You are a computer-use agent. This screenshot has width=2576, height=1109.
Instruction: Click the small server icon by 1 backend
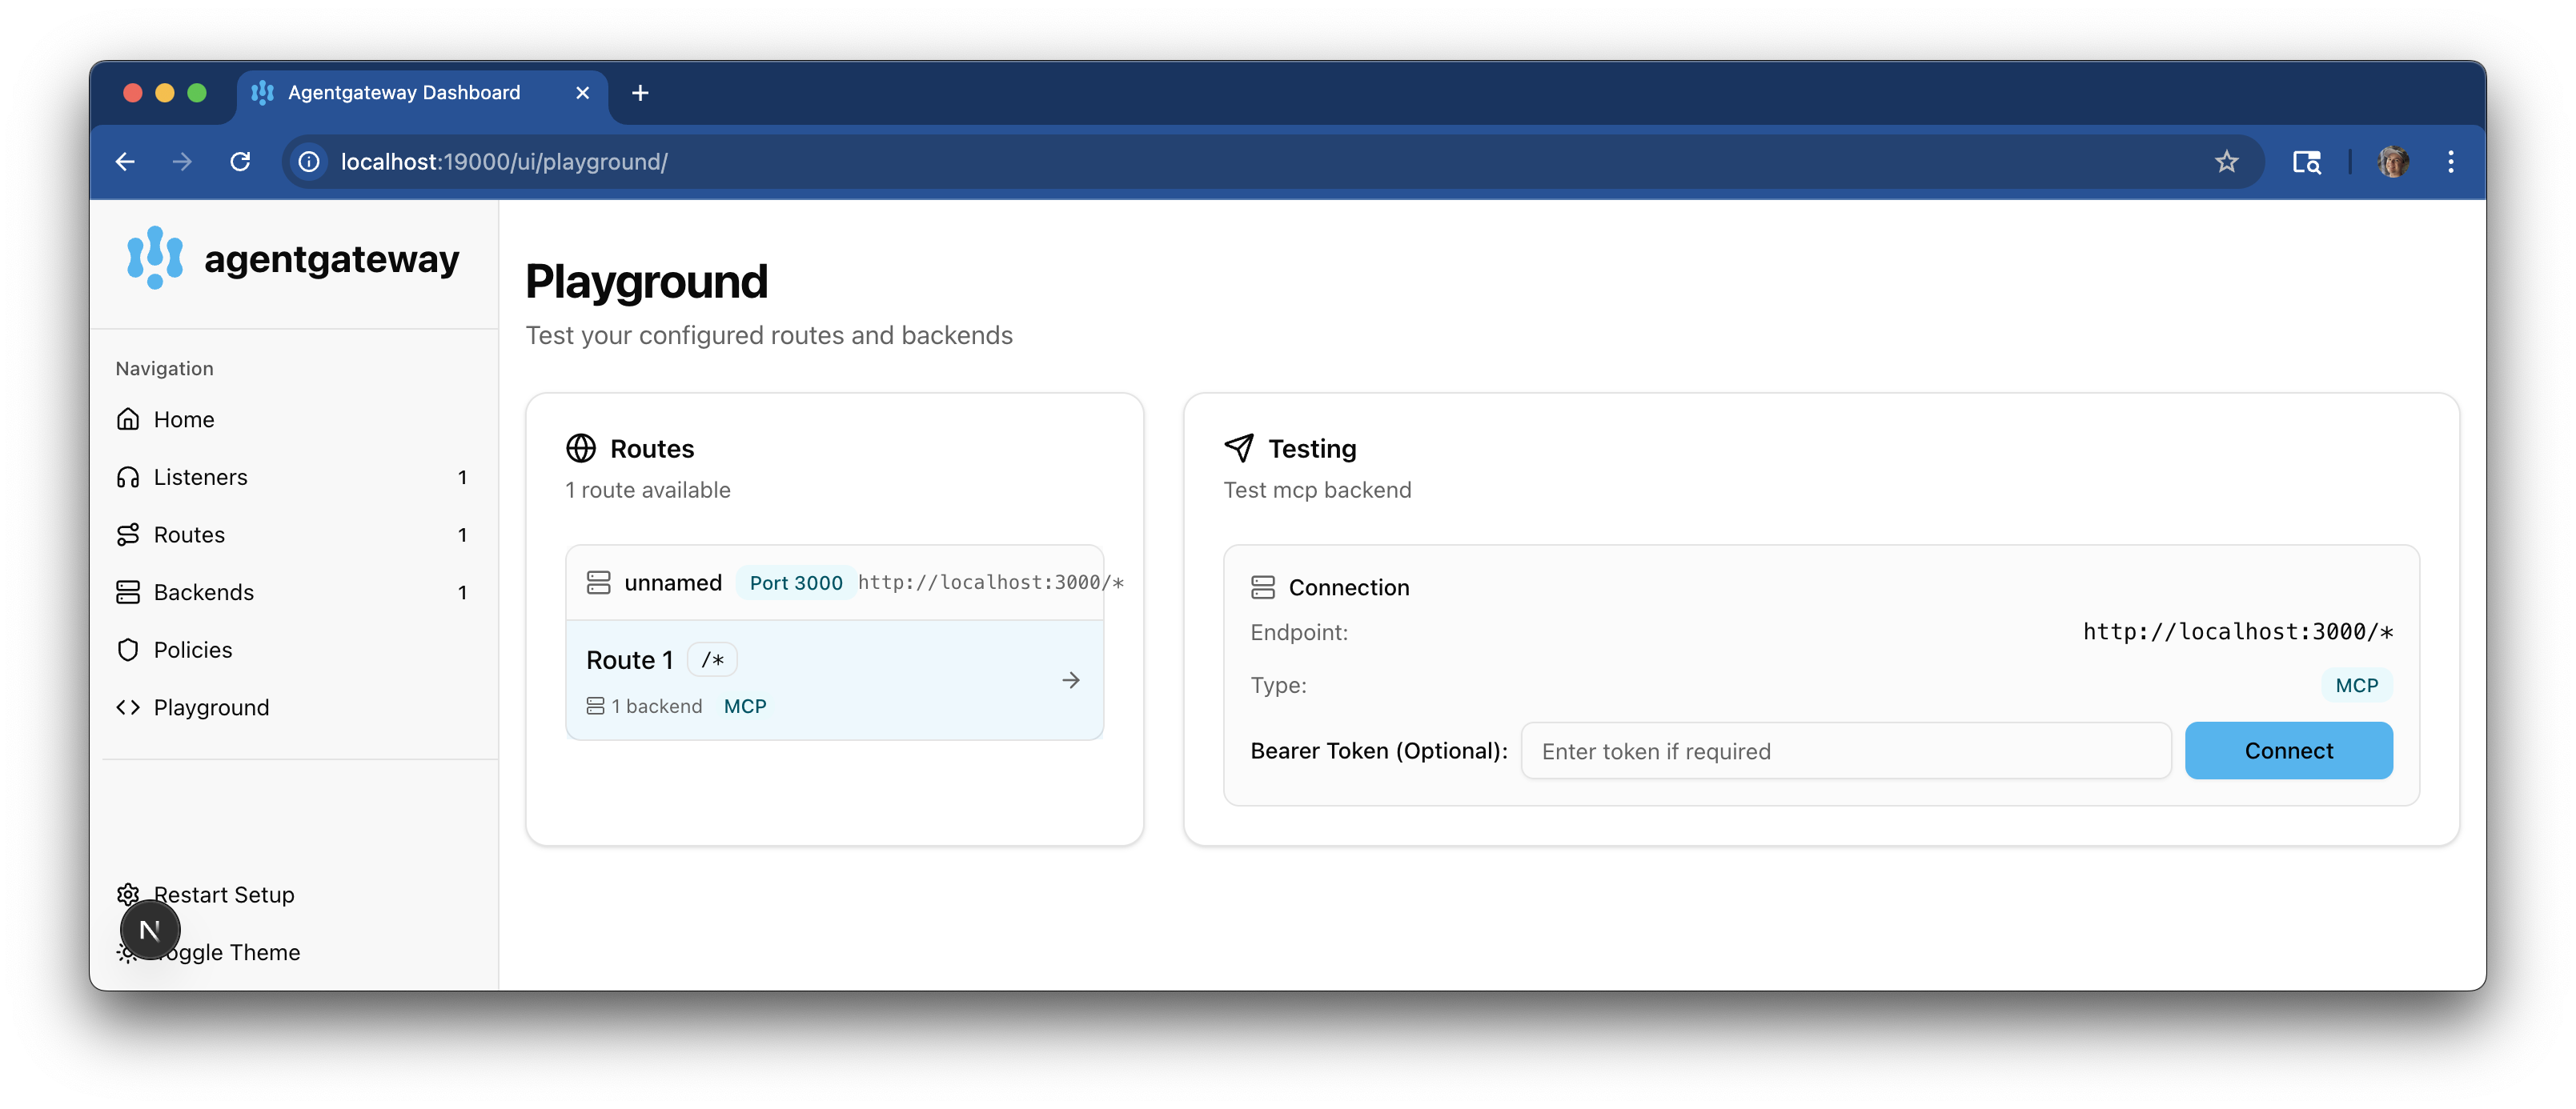tap(595, 706)
